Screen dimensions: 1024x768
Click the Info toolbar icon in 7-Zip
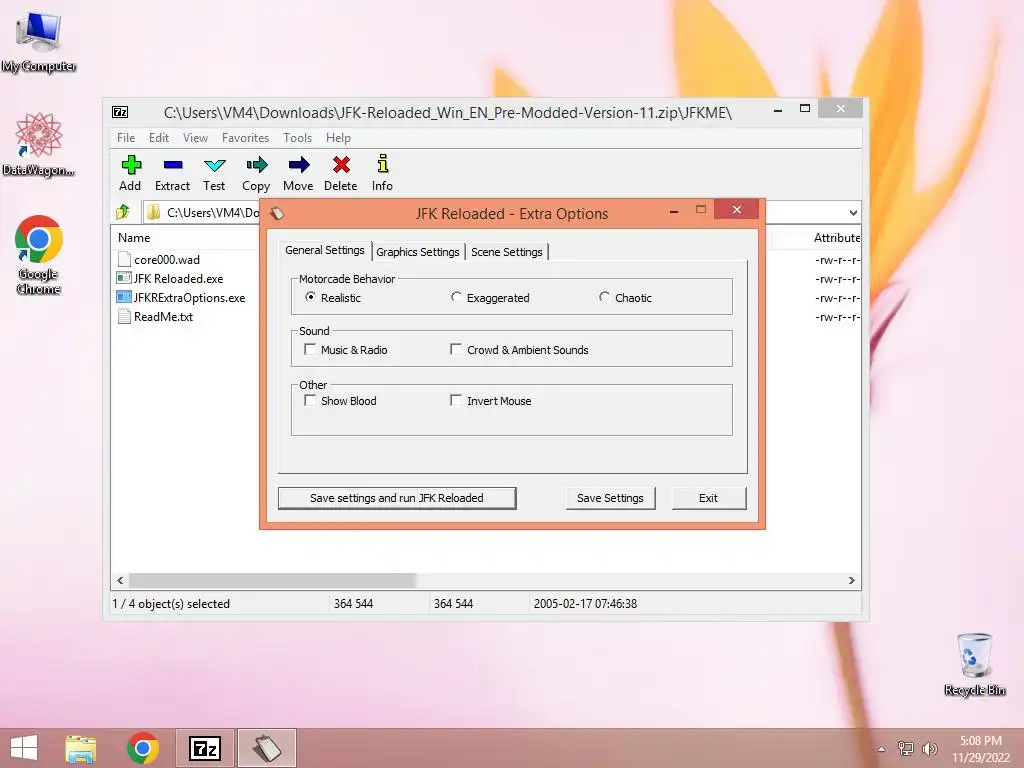383,163
